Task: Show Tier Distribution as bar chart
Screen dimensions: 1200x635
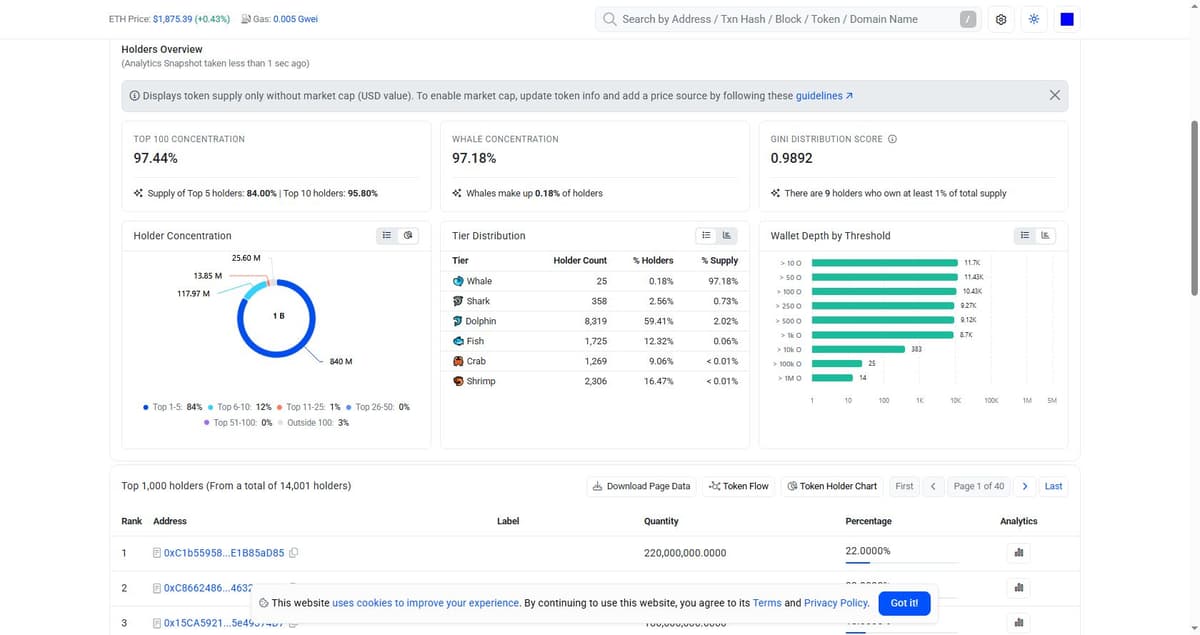Action: (728, 236)
